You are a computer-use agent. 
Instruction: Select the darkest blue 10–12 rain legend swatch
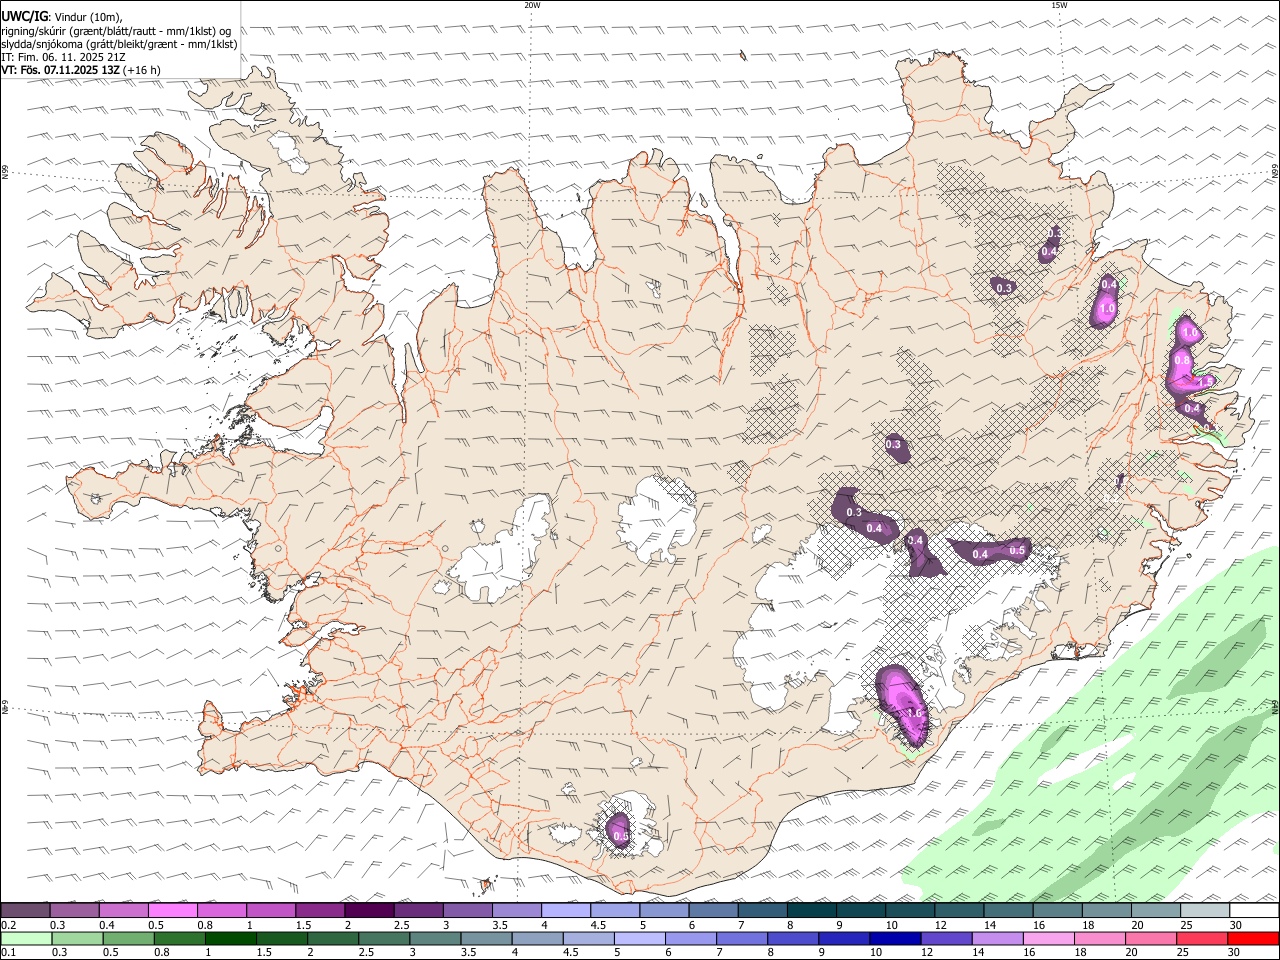click(x=894, y=938)
